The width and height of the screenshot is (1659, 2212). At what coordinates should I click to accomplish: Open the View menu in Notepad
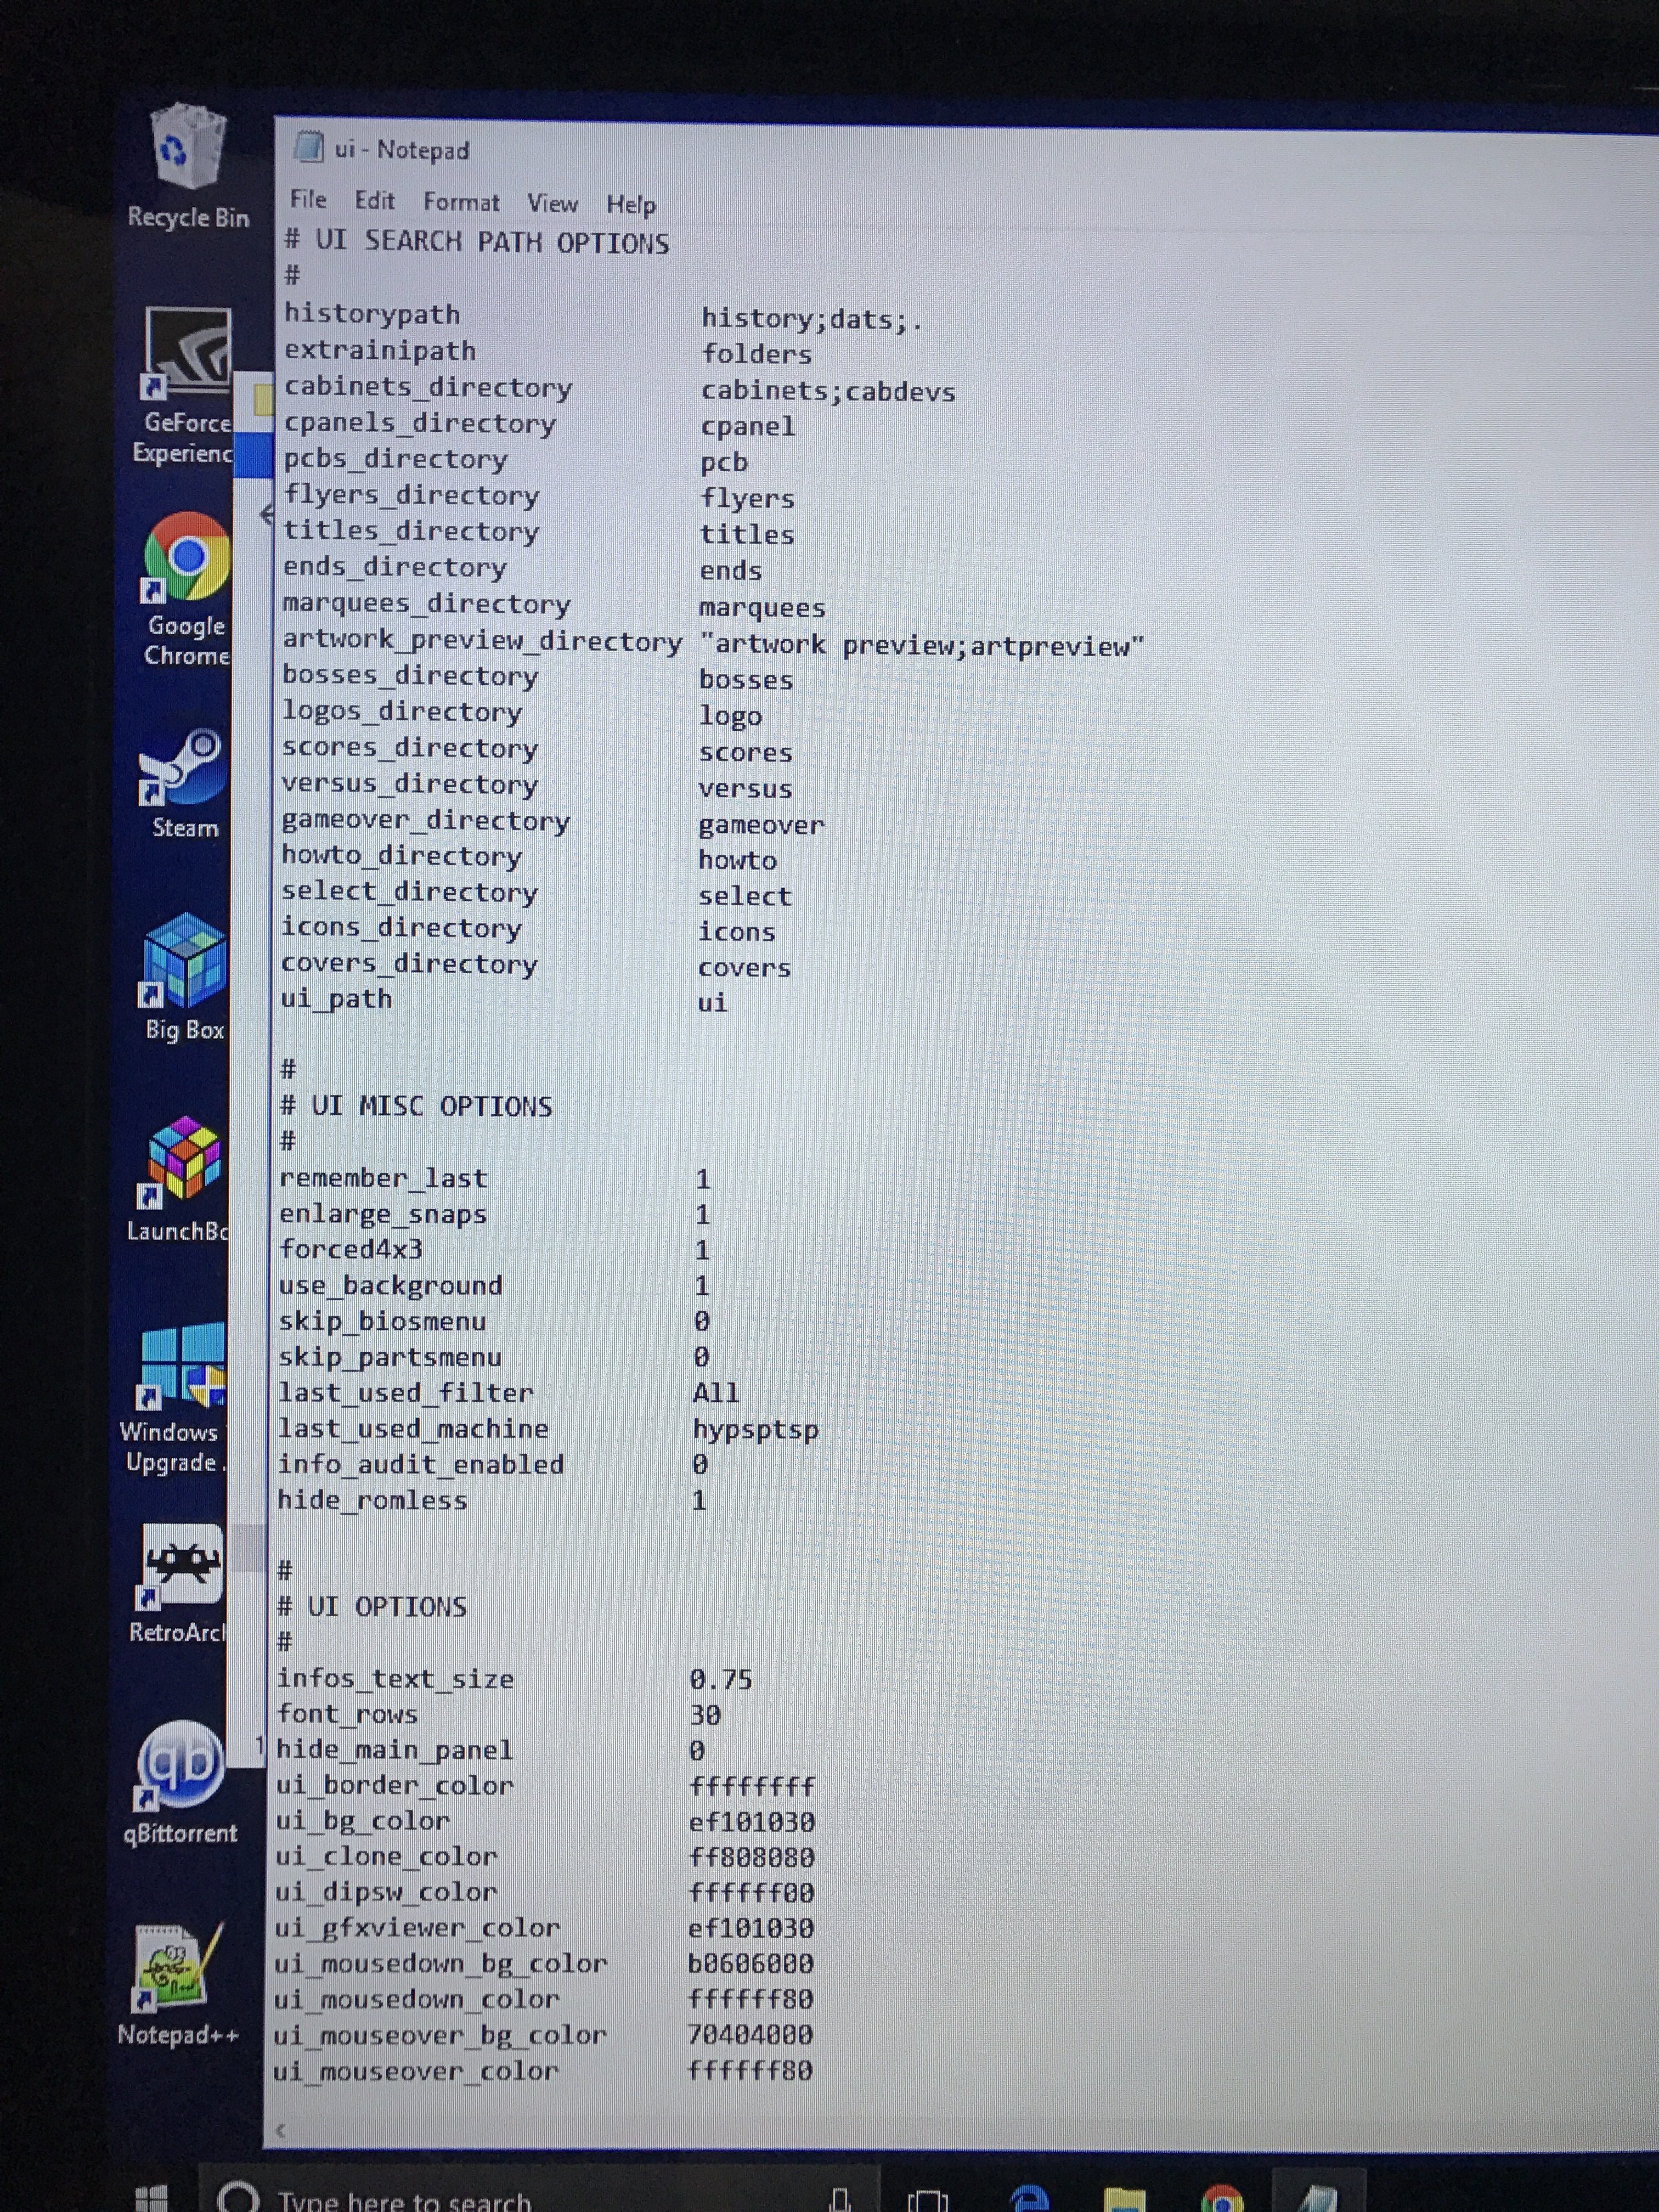click(x=552, y=204)
